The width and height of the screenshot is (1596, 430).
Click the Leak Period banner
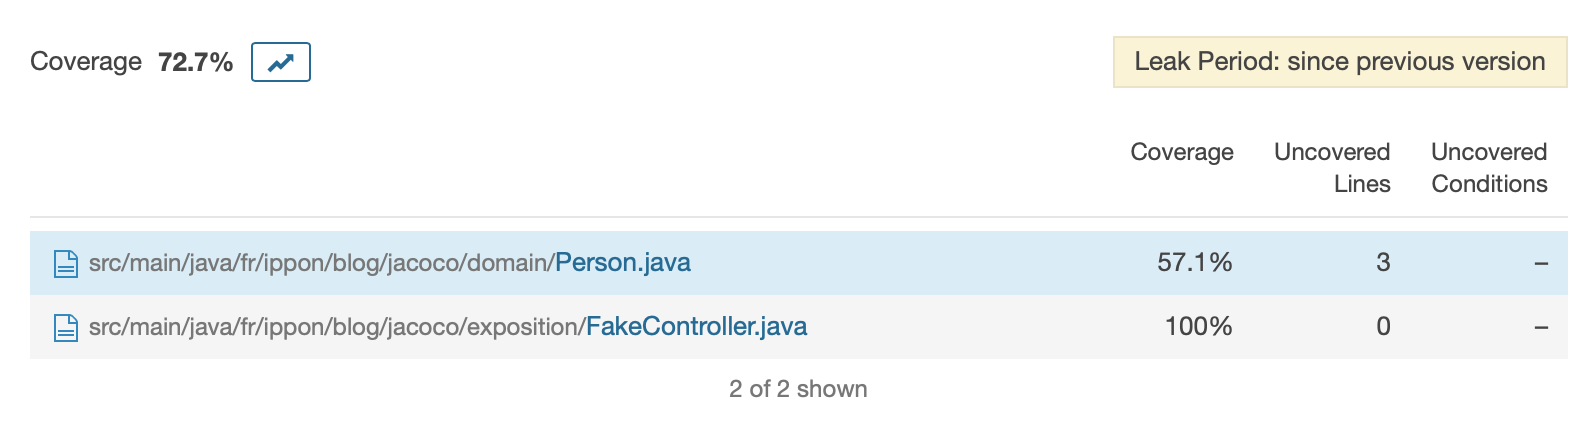1339,62
